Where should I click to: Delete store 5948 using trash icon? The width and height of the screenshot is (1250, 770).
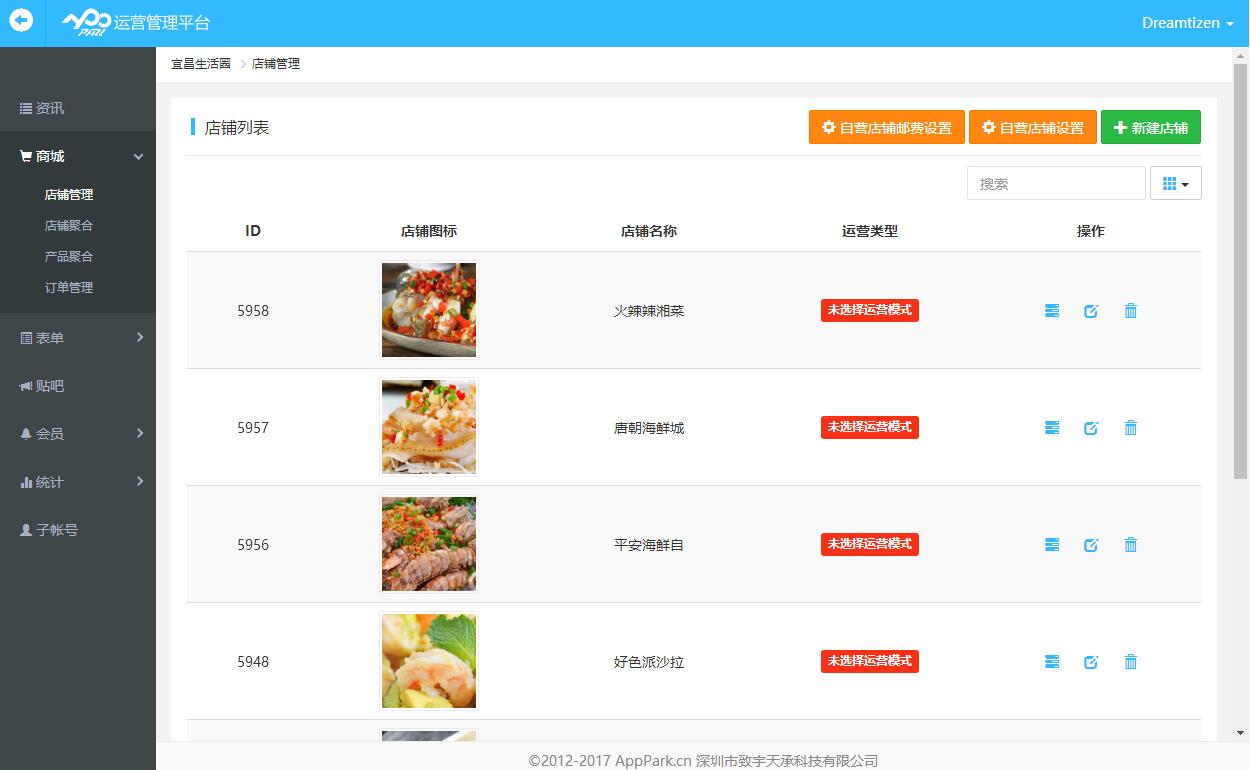pos(1130,662)
